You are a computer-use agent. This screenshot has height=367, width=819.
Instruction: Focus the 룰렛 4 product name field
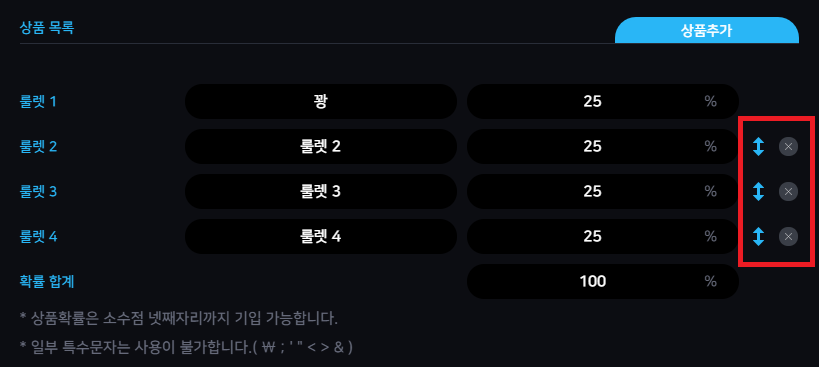point(321,236)
